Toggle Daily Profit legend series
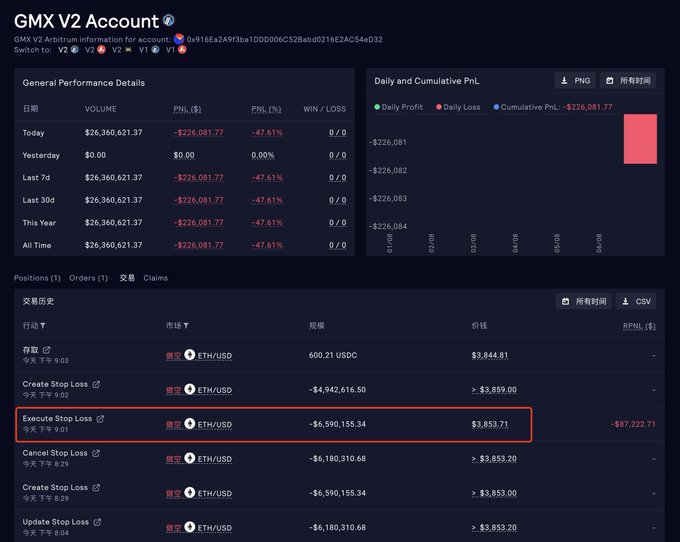The width and height of the screenshot is (680, 542). click(x=398, y=107)
